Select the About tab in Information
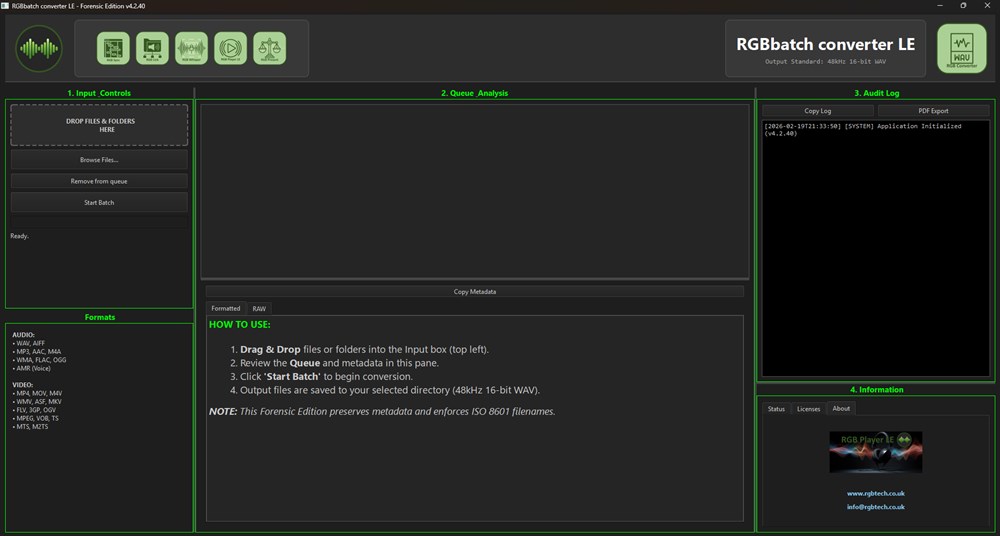1000x536 pixels. pyautogui.click(x=841, y=408)
